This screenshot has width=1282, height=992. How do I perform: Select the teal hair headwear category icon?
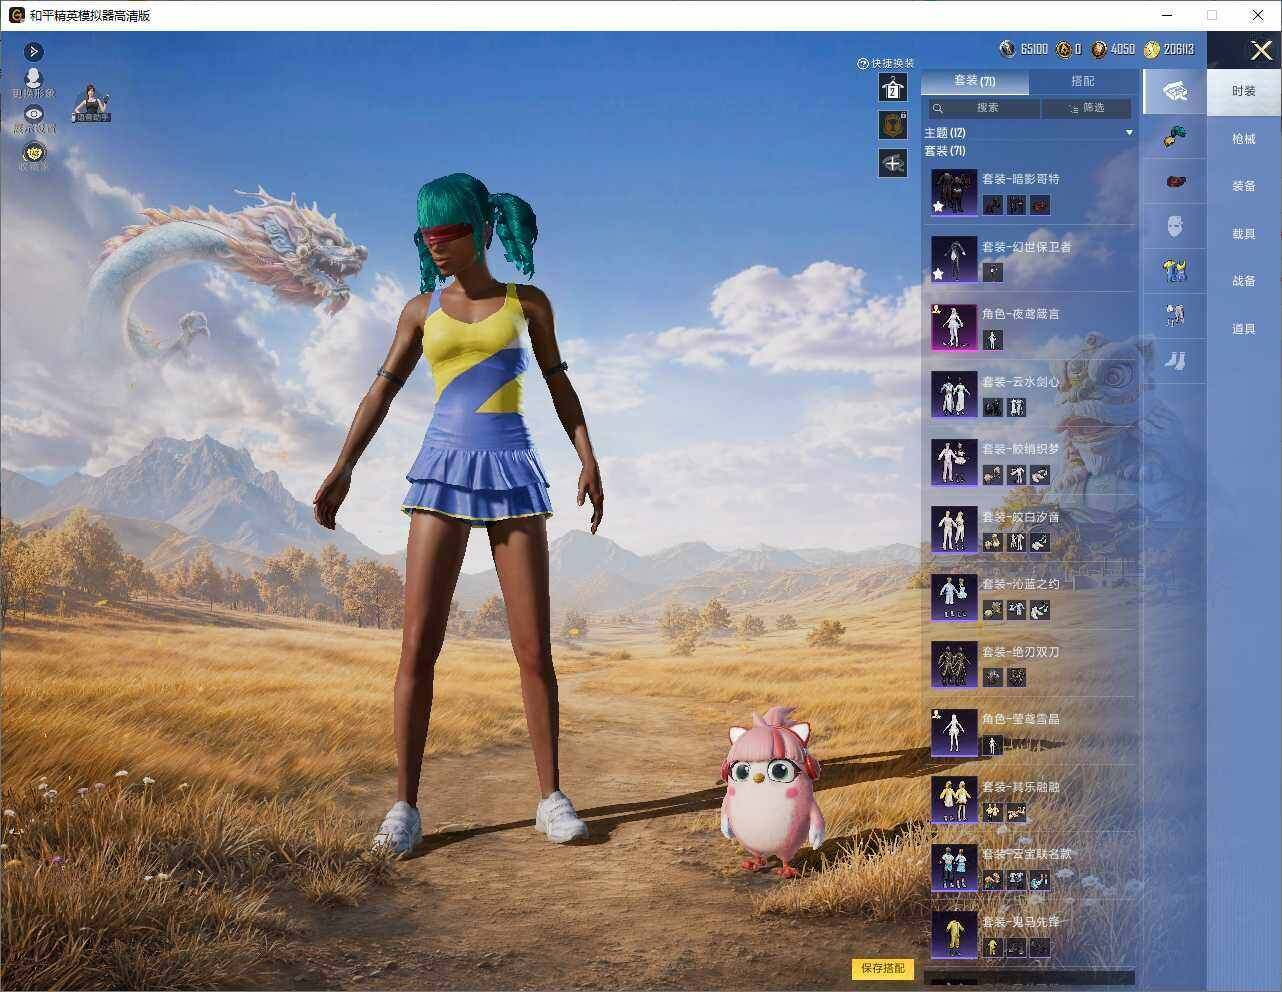(1175, 136)
